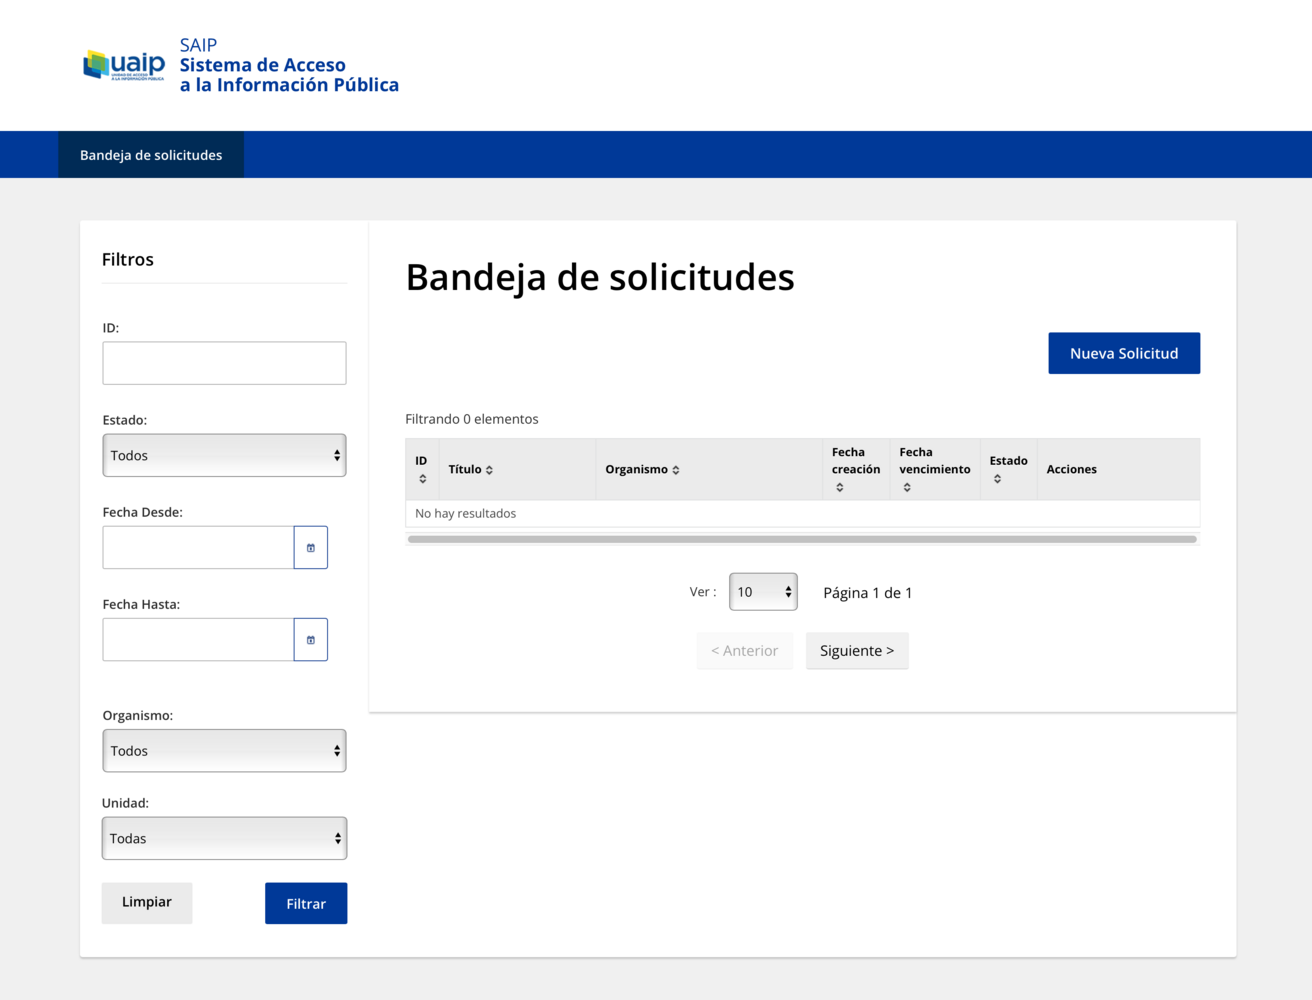Sort by Fecha vencimiento column
The height and width of the screenshot is (1000, 1312).
[907, 487]
